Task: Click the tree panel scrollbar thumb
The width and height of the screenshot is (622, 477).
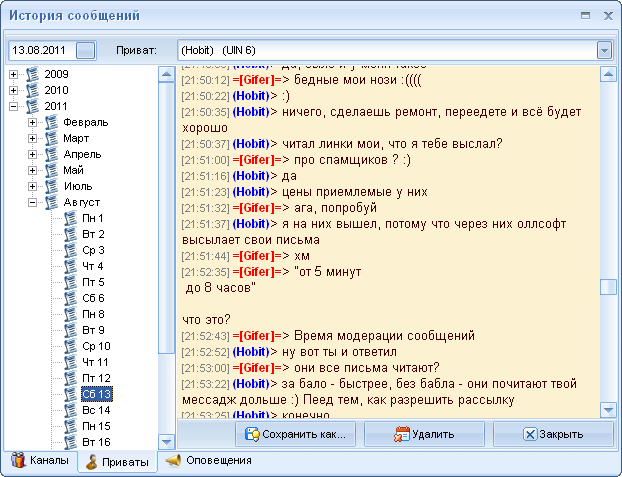Action: [x=167, y=217]
